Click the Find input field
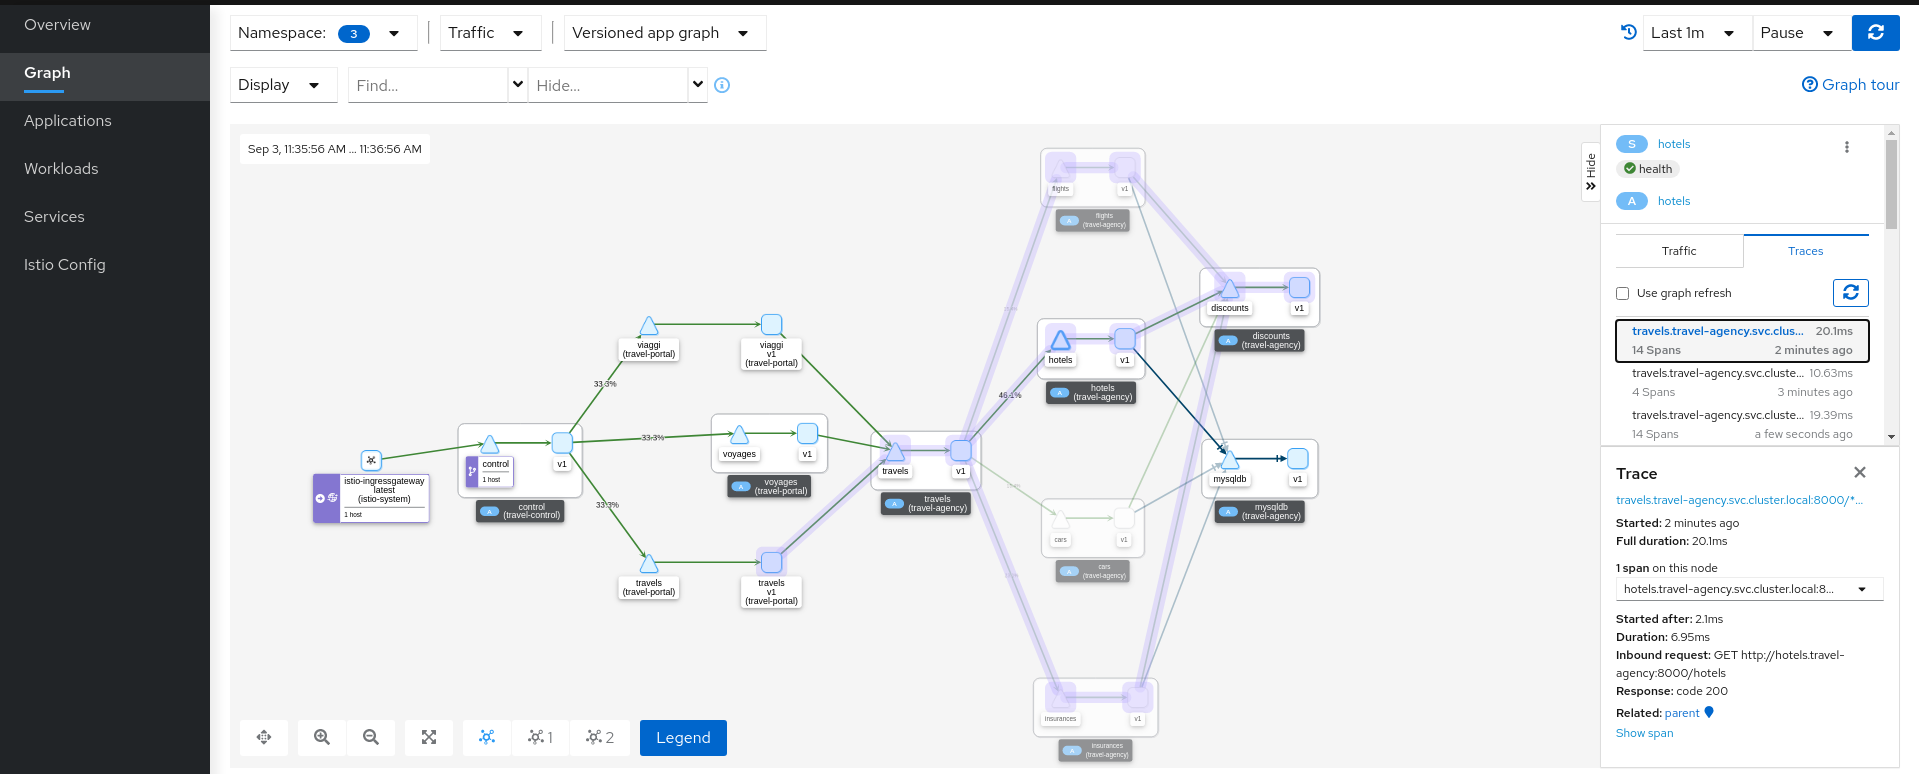1919x774 pixels. tap(428, 86)
